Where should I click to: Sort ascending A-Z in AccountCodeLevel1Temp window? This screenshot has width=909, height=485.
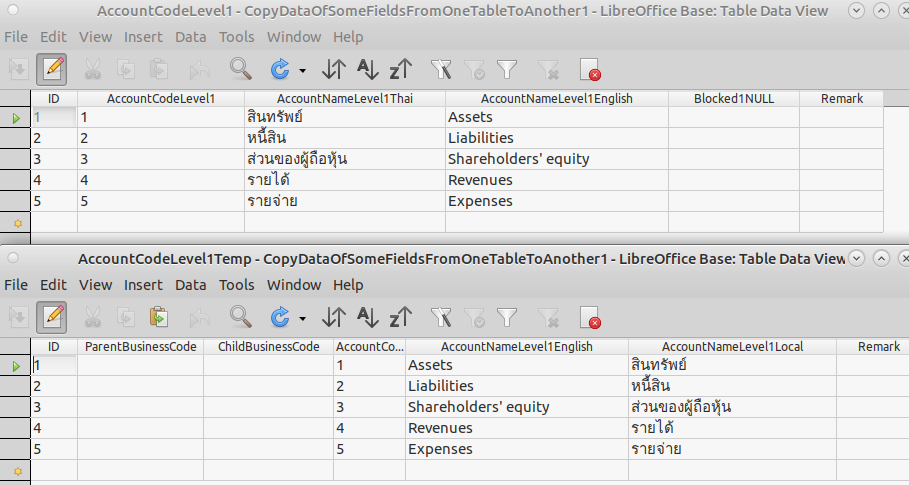(x=368, y=318)
